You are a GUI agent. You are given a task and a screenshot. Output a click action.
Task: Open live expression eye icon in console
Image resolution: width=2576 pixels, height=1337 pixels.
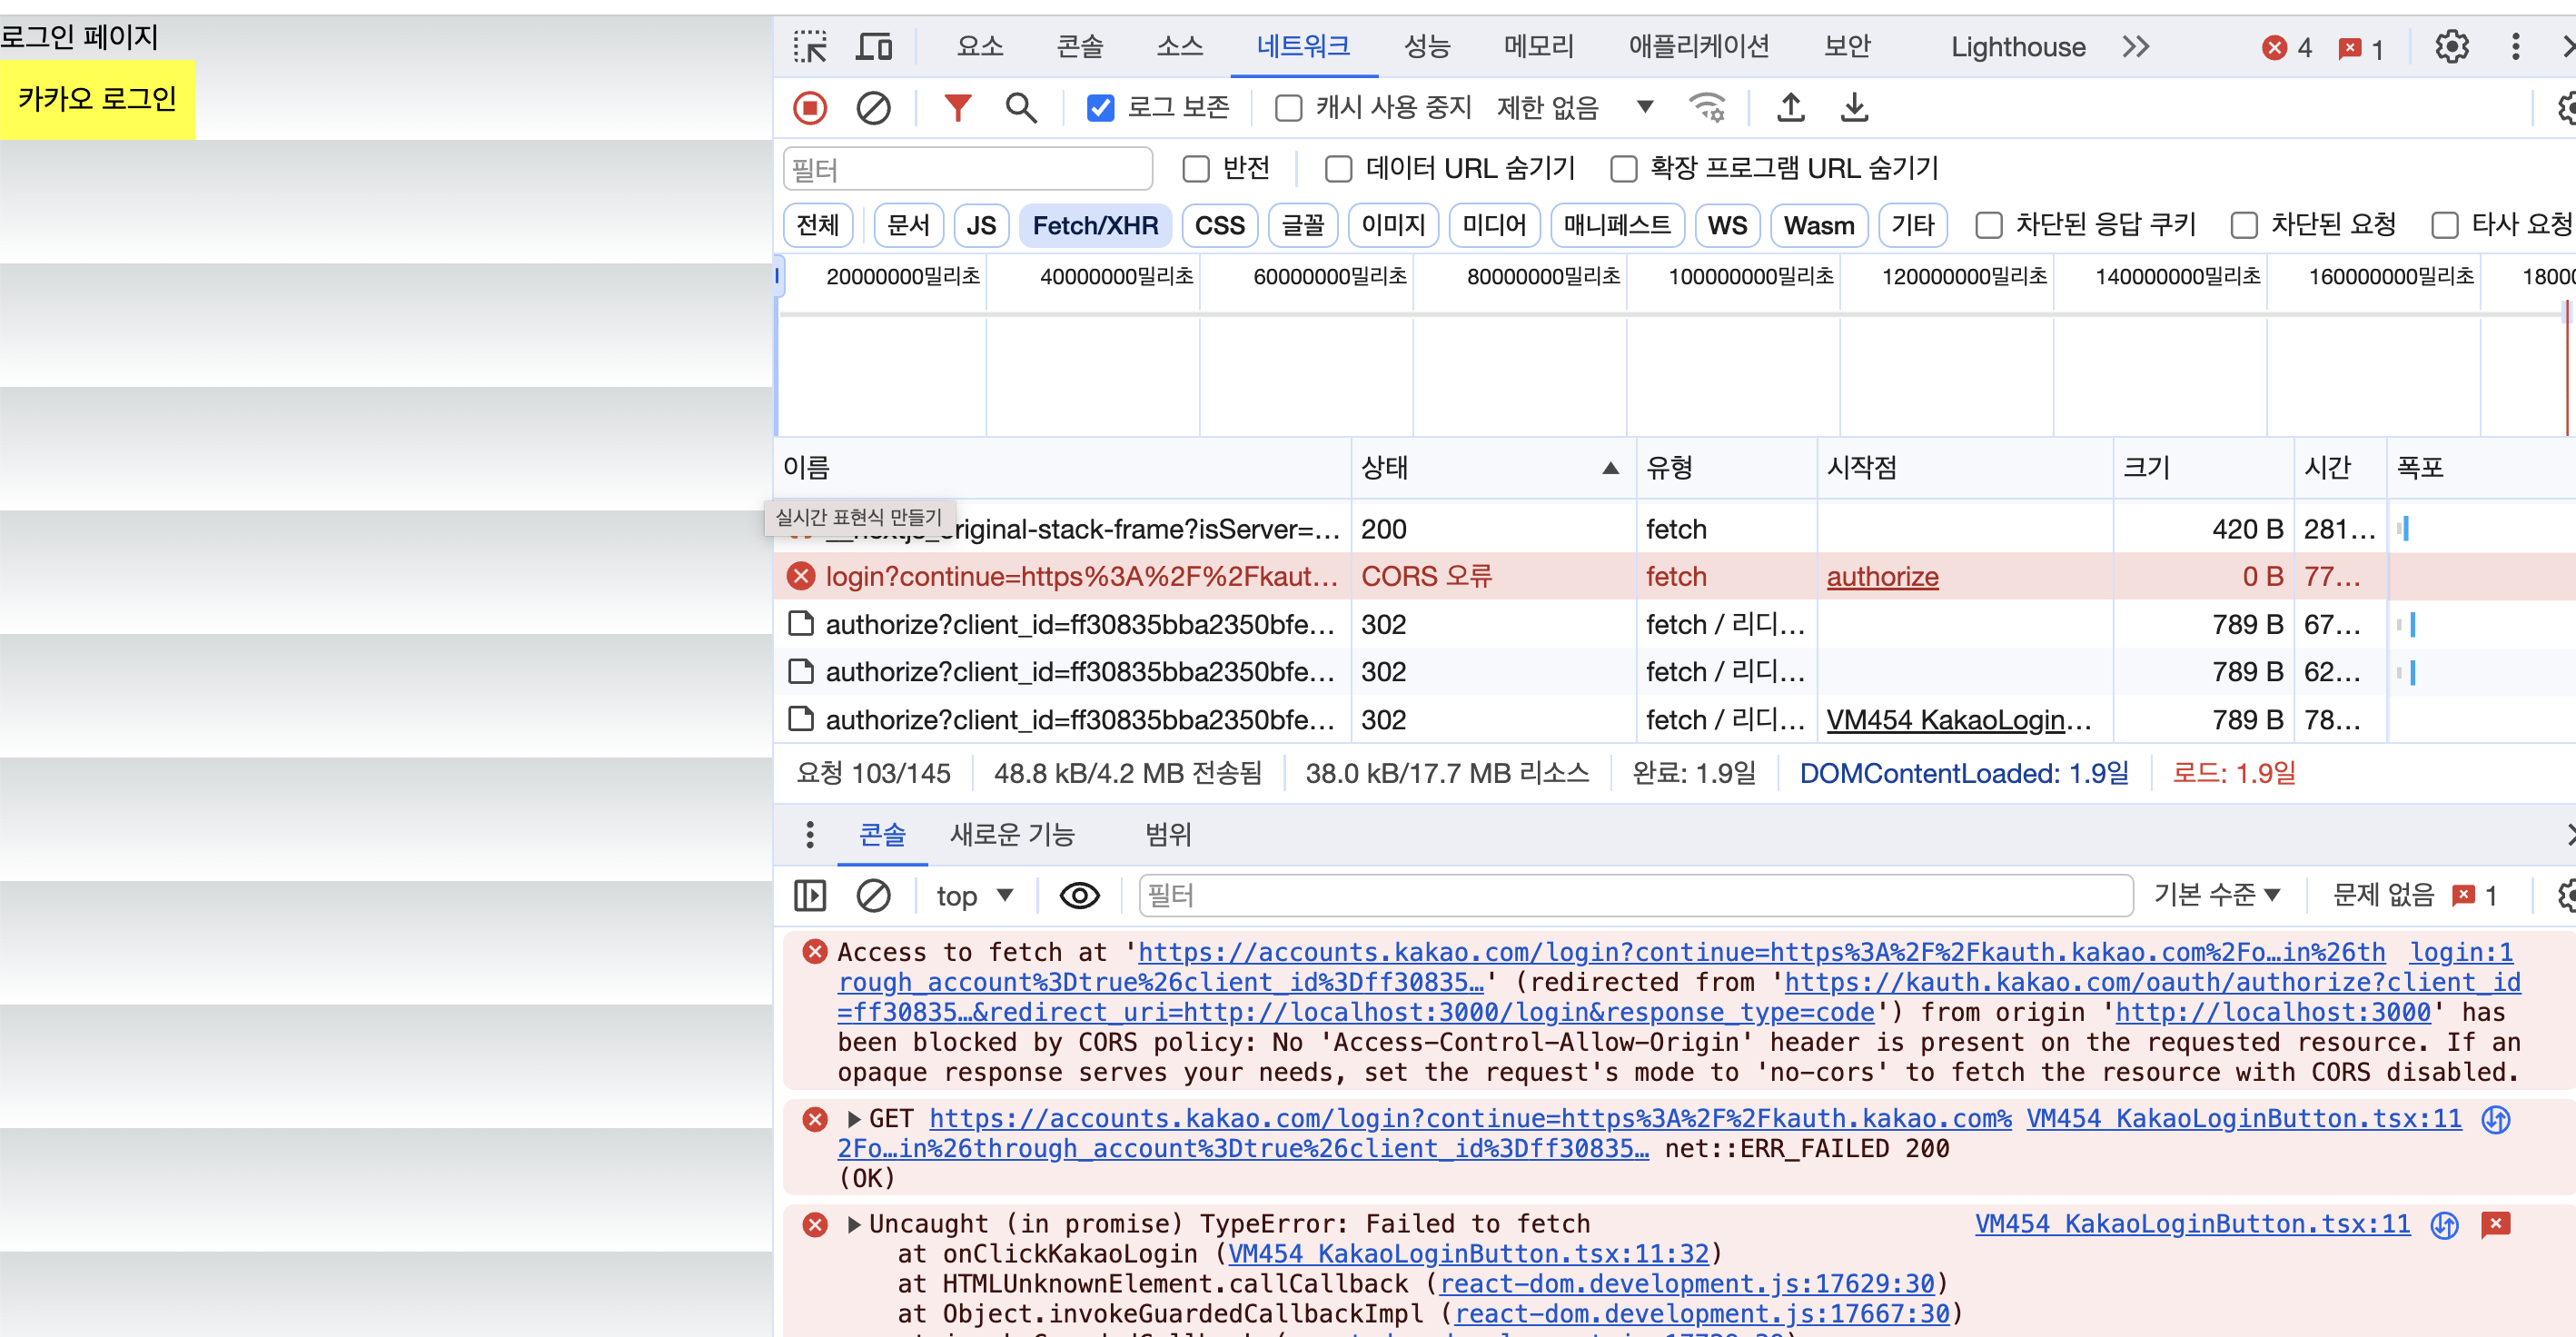point(1079,895)
